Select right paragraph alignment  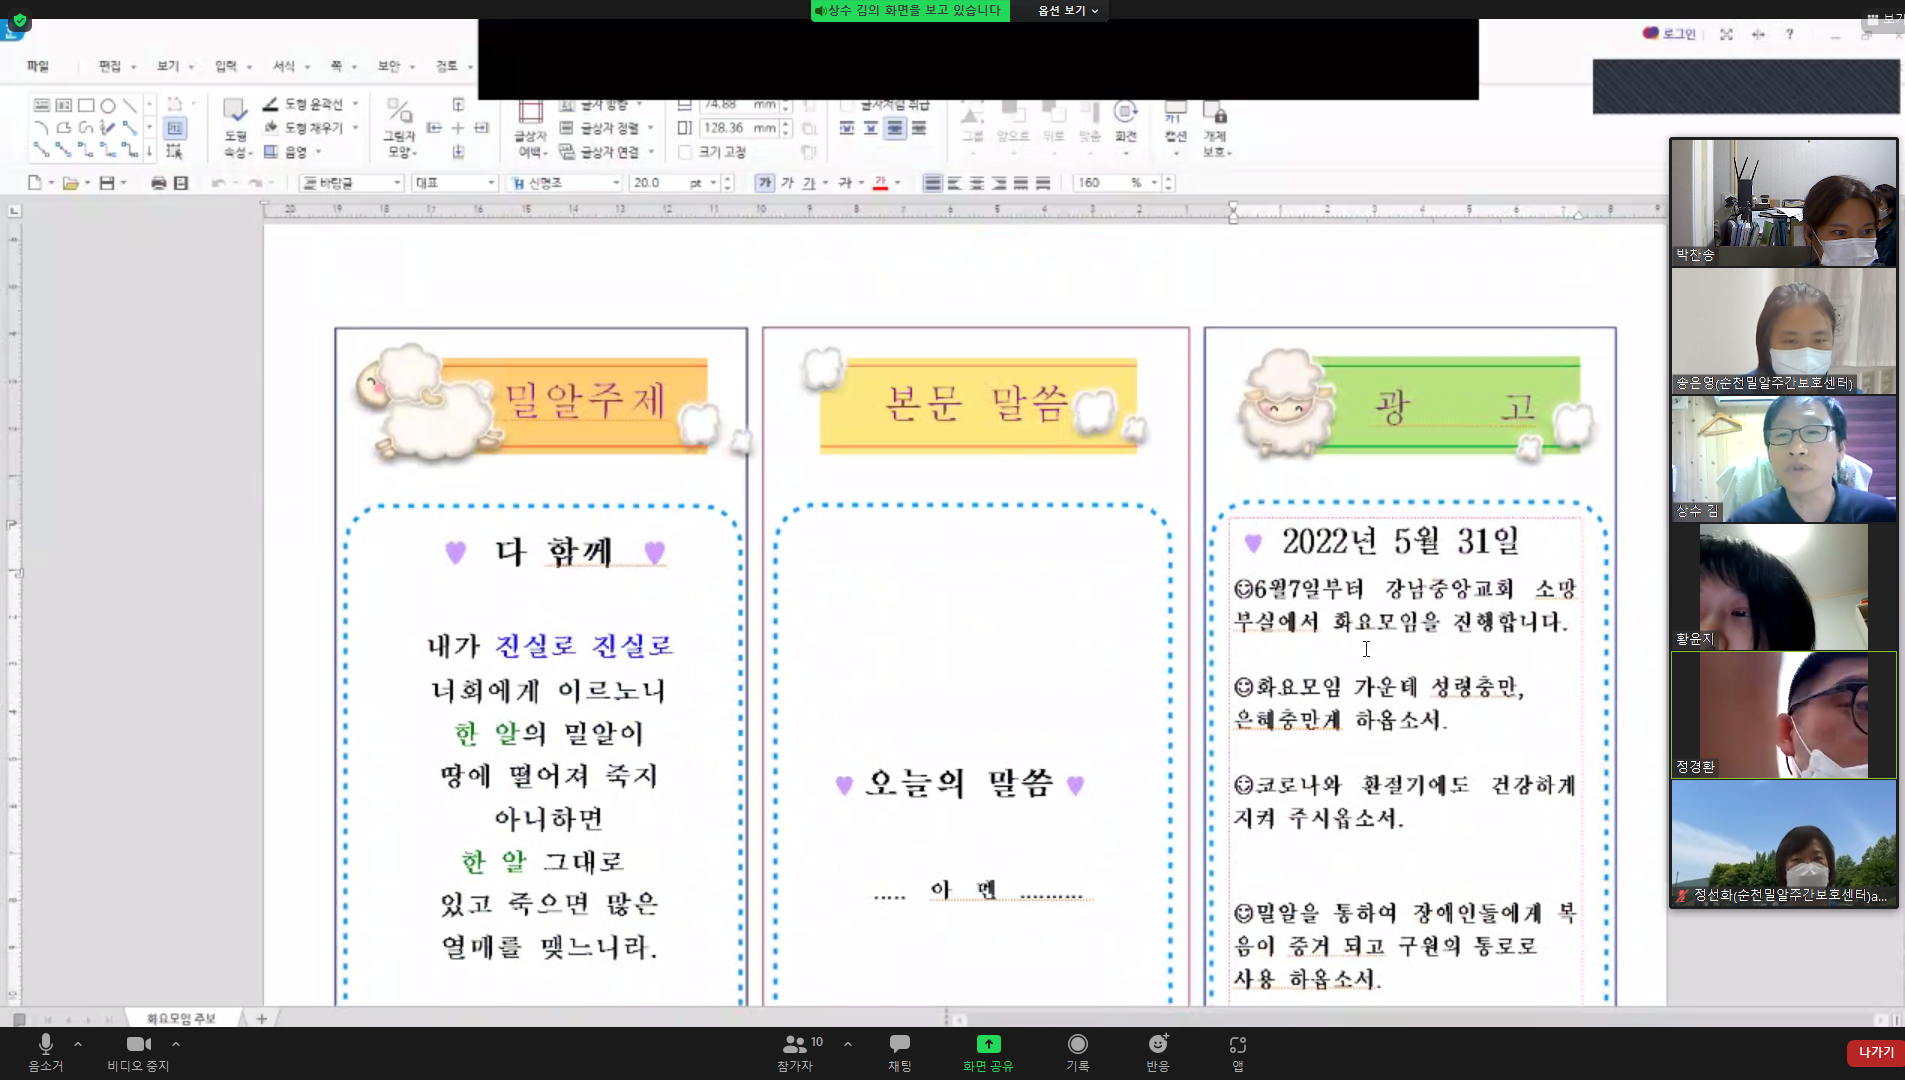(x=998, y=183)
